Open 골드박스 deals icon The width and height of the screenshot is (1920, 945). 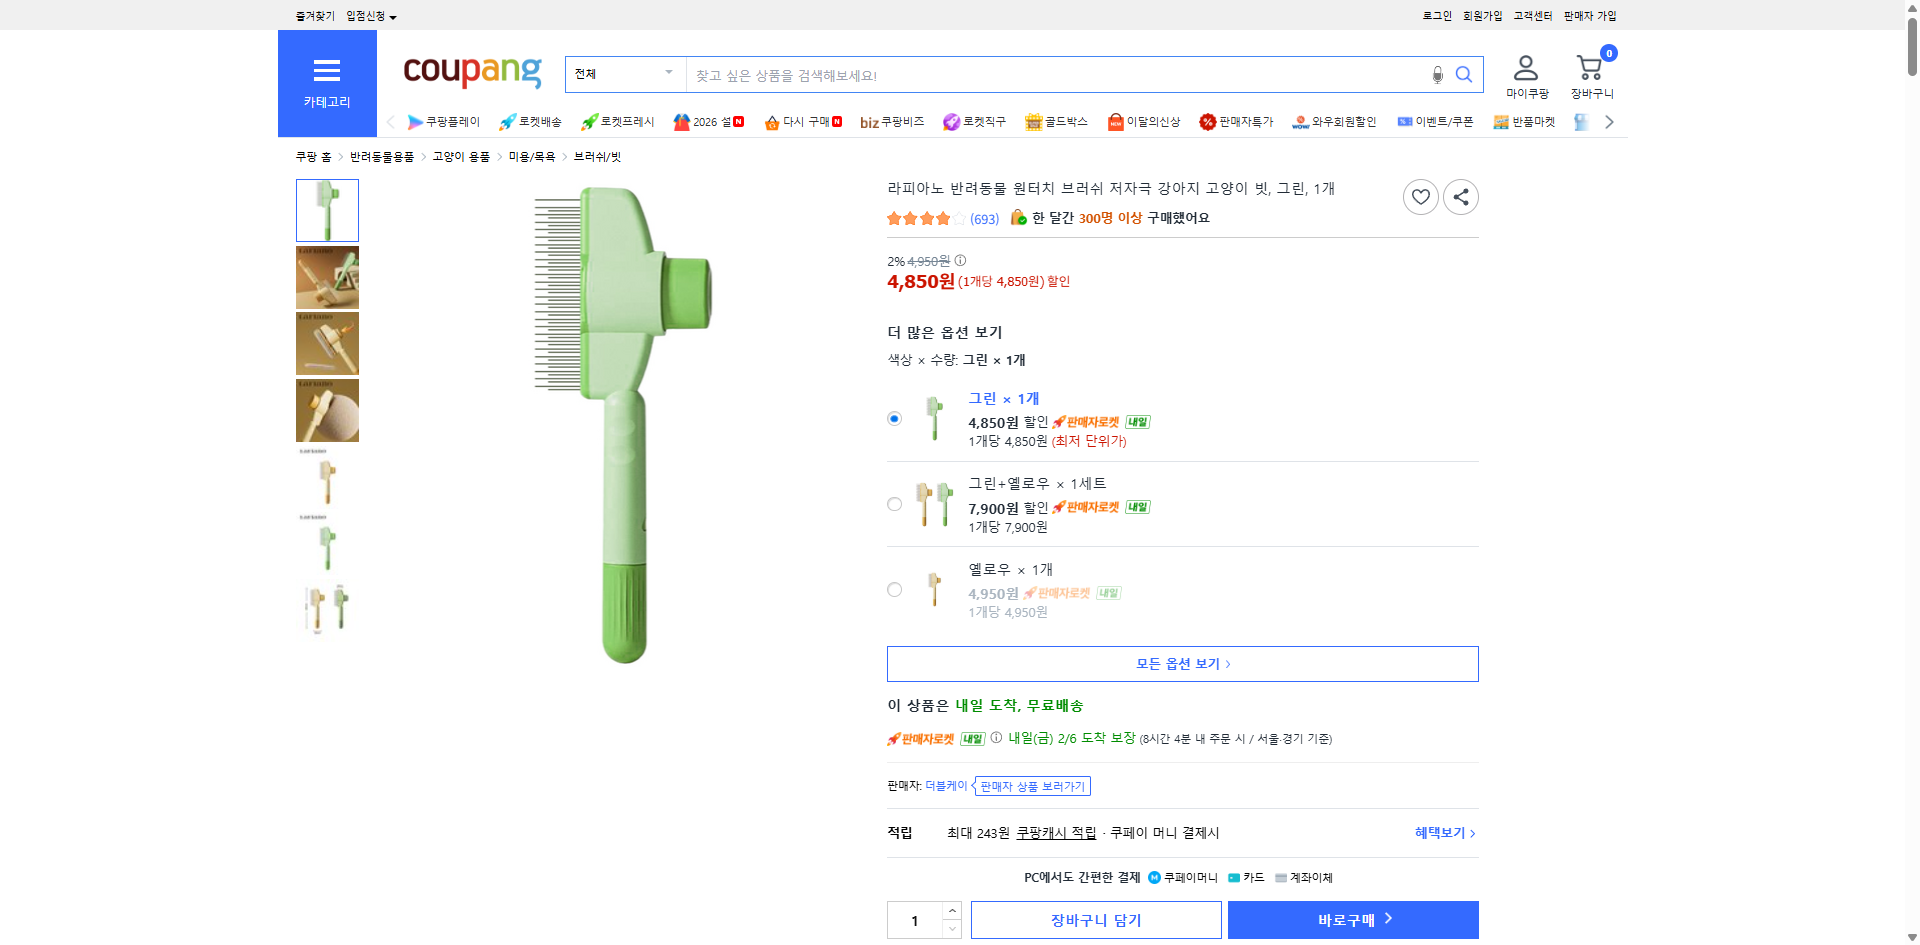click(x=1035, y=122)
